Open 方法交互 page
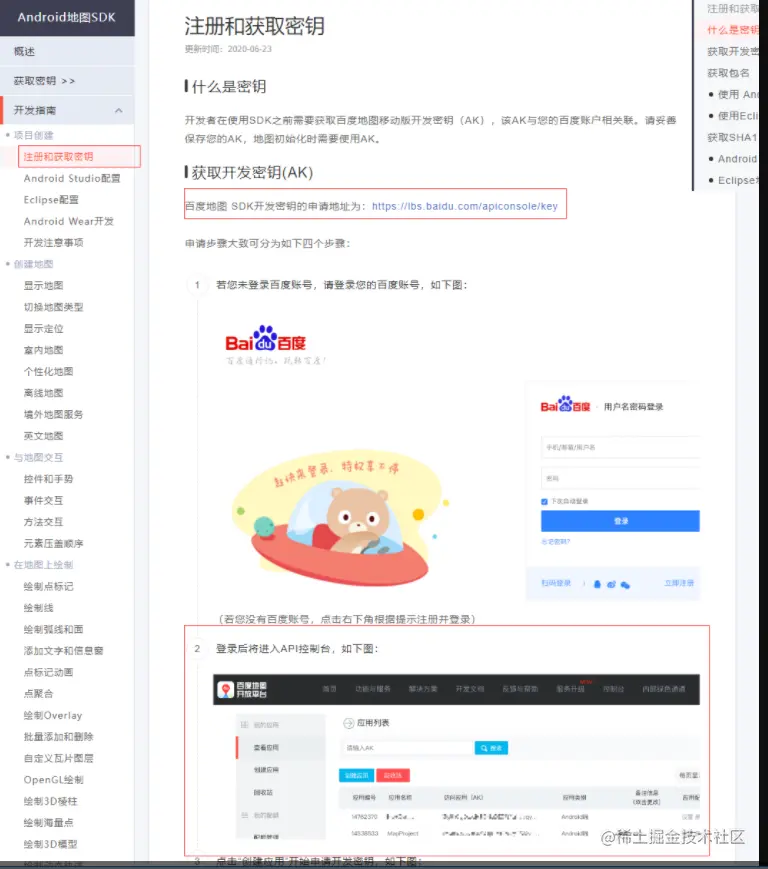 click(43, 522)
